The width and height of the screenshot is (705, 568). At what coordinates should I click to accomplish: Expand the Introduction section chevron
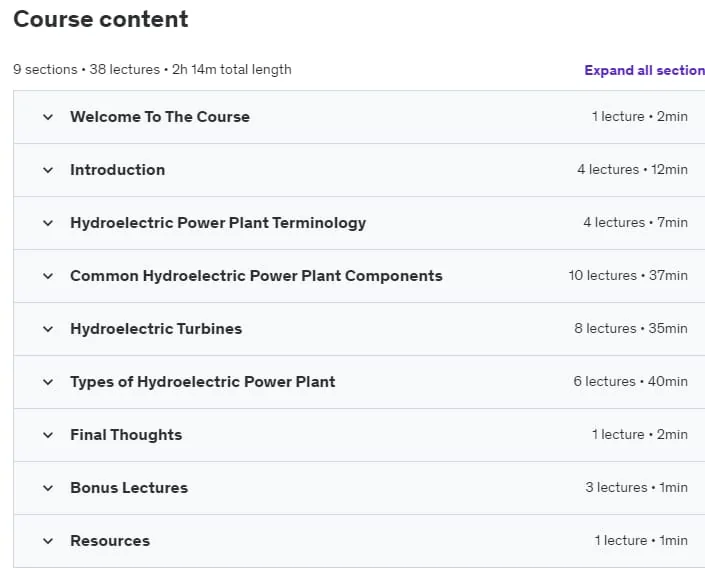(x=48, y=170)
